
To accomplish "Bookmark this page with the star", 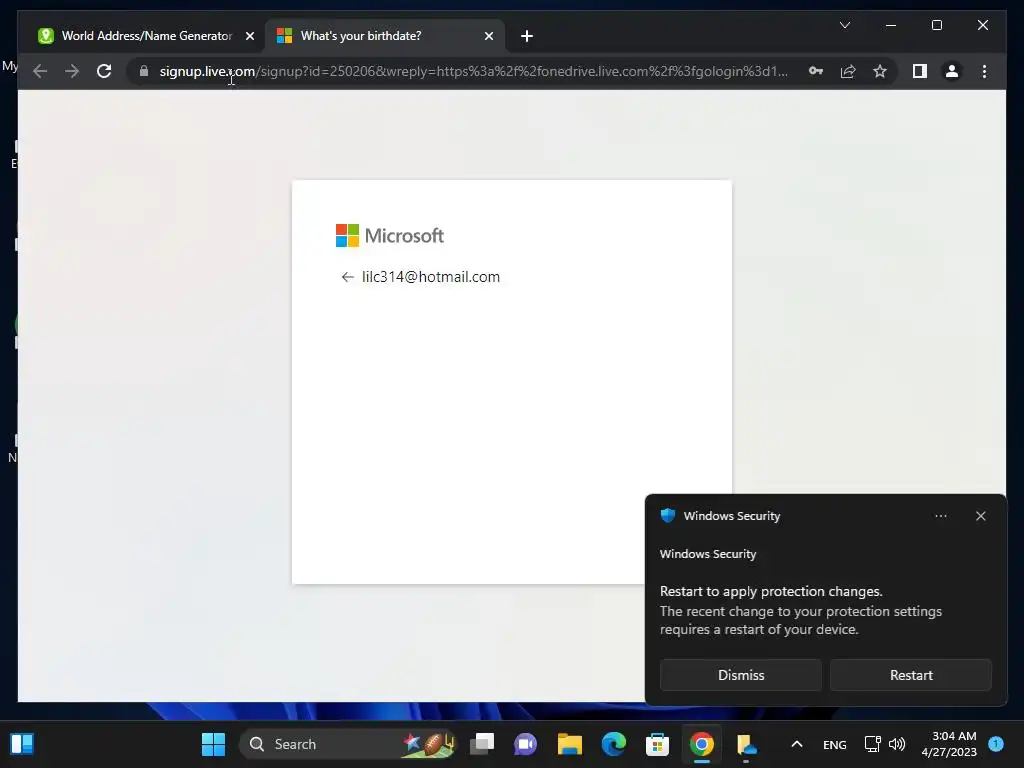I will 880,71.
